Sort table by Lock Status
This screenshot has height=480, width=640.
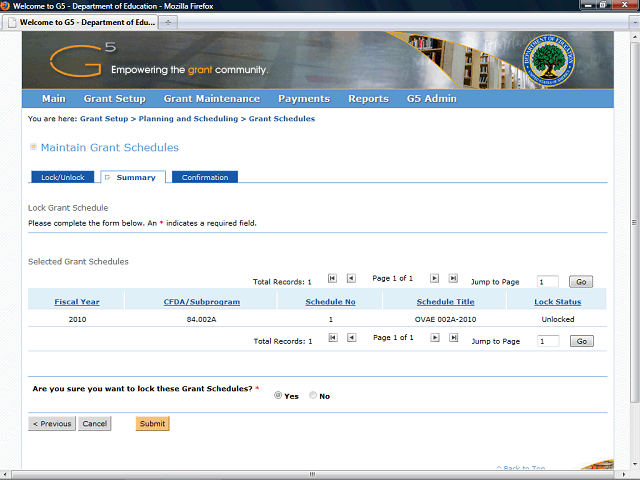558,302
